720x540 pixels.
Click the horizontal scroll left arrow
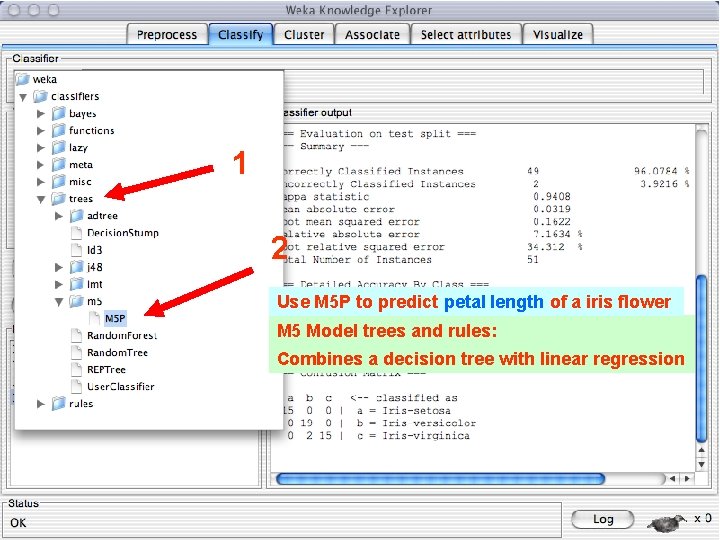672,478
